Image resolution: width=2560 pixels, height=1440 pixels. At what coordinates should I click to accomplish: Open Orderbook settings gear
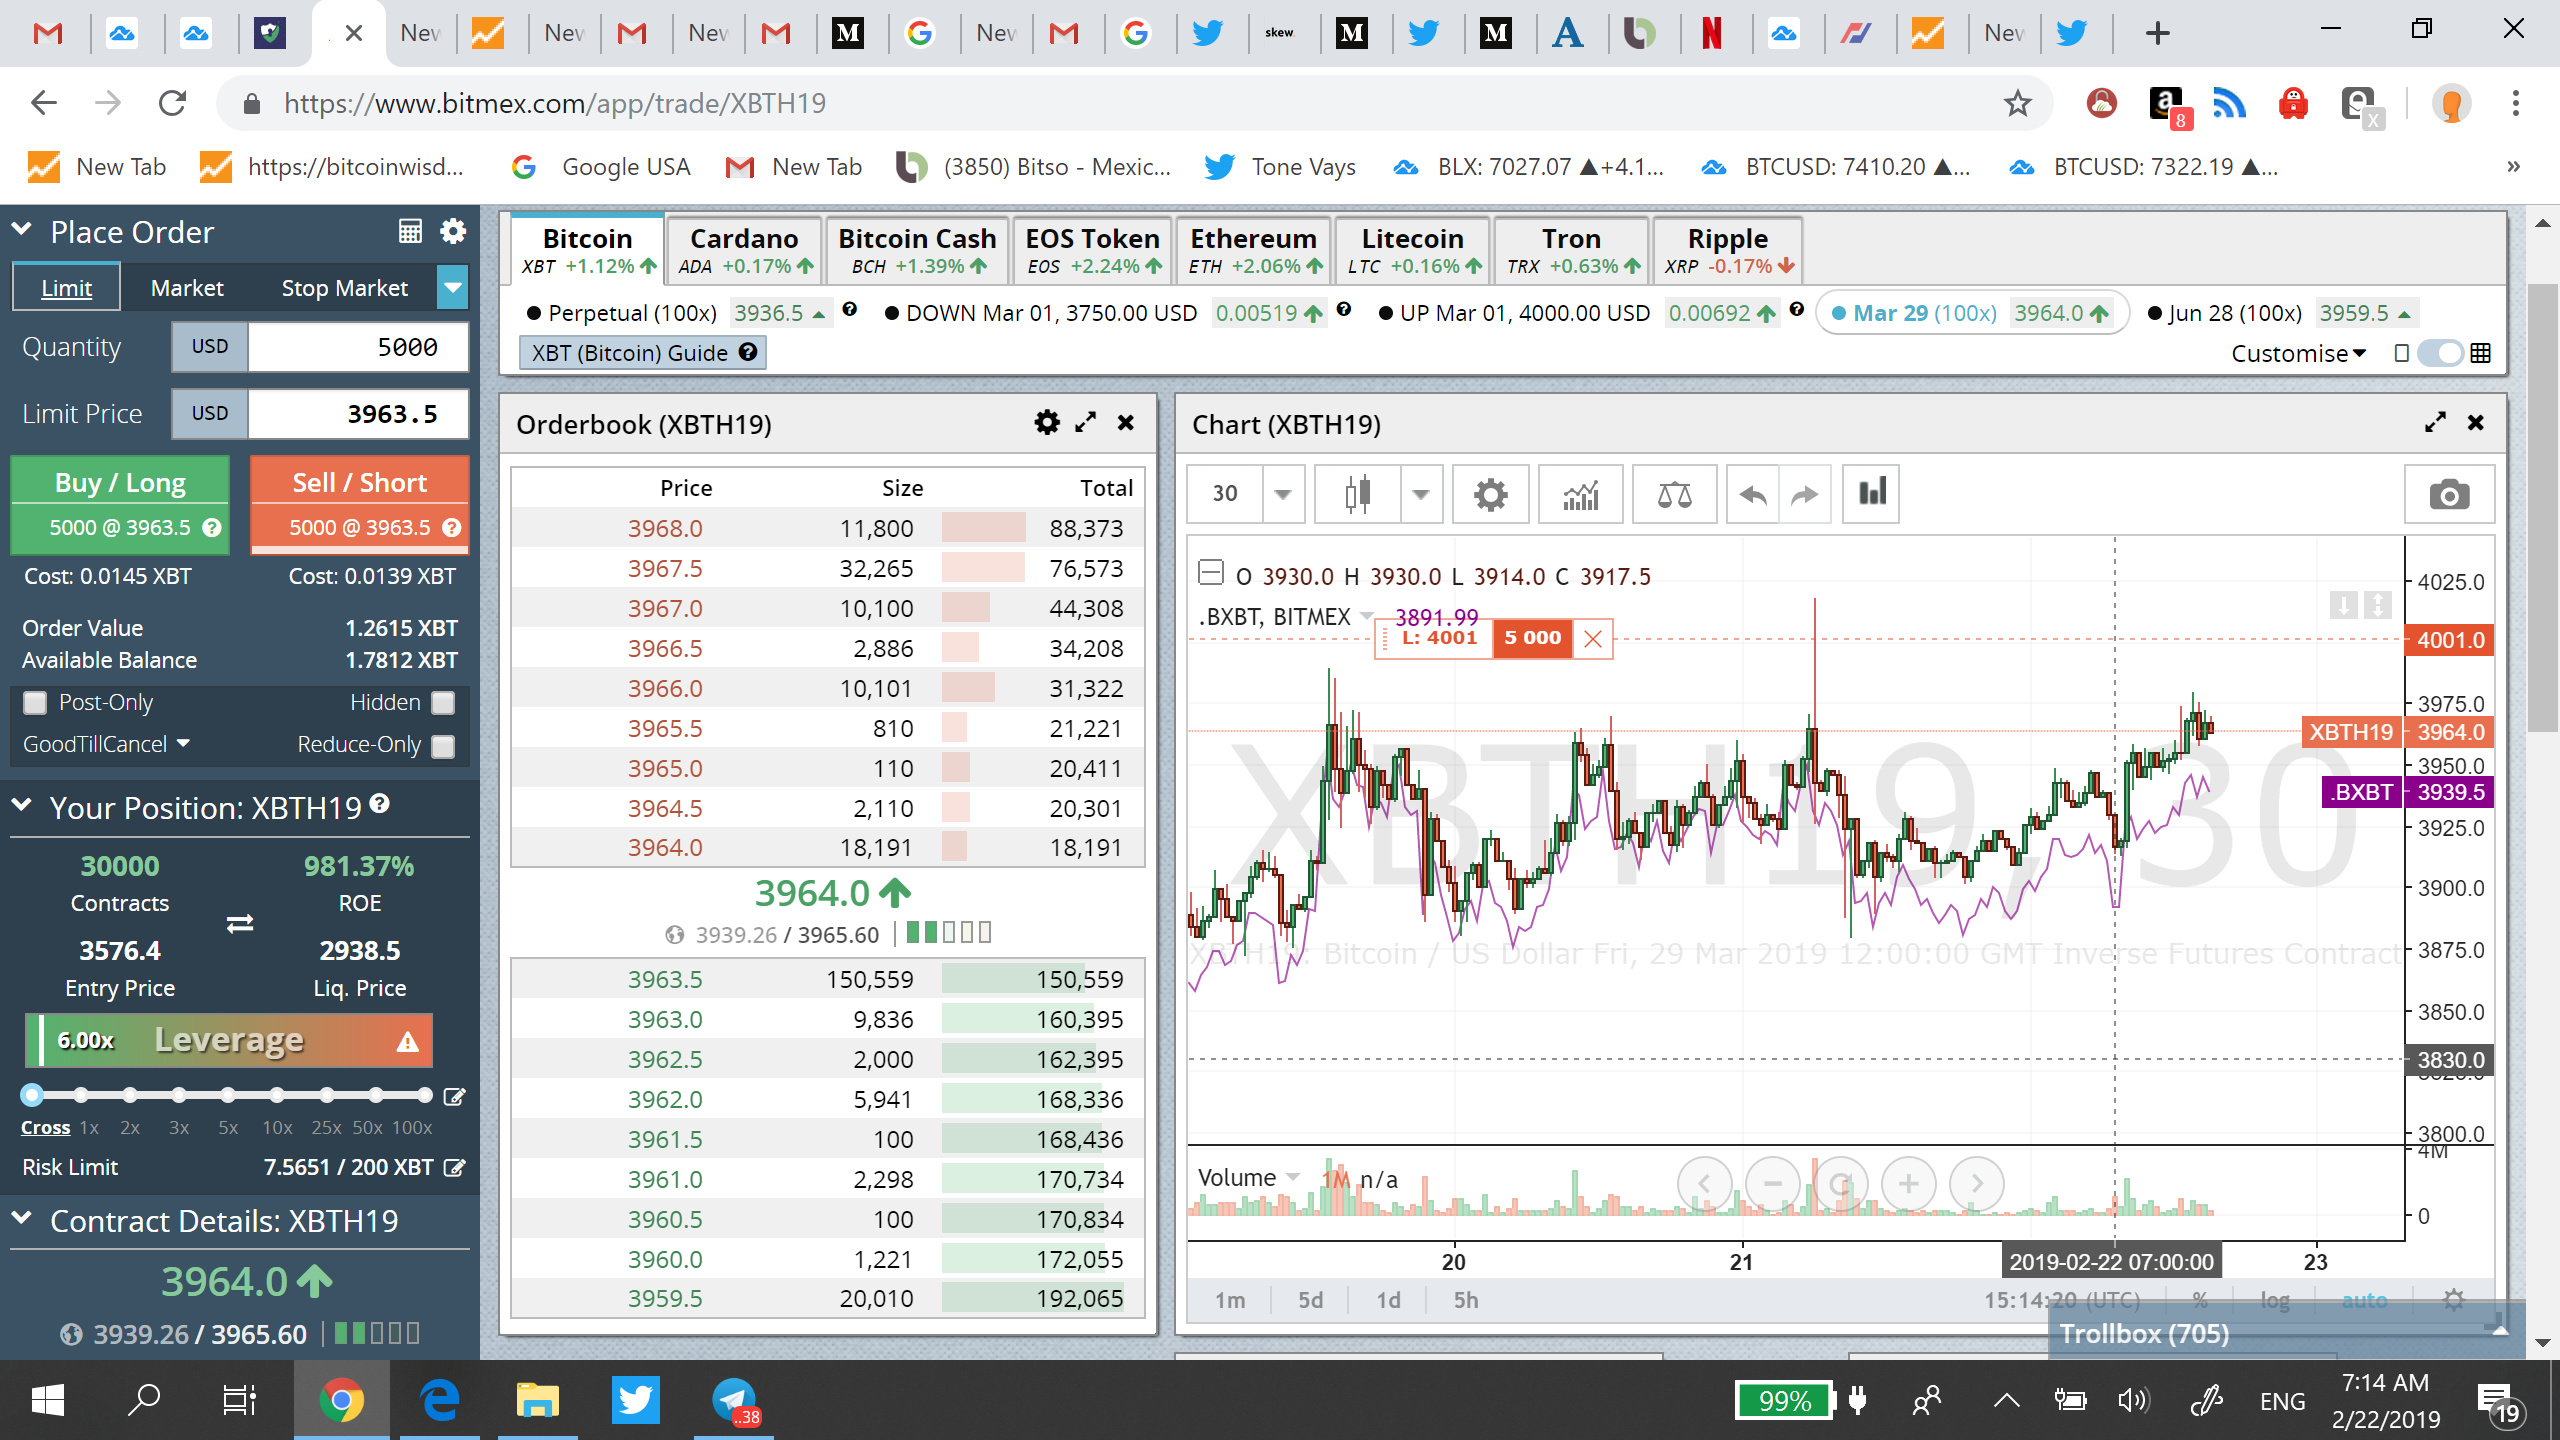click(1047, 423)
